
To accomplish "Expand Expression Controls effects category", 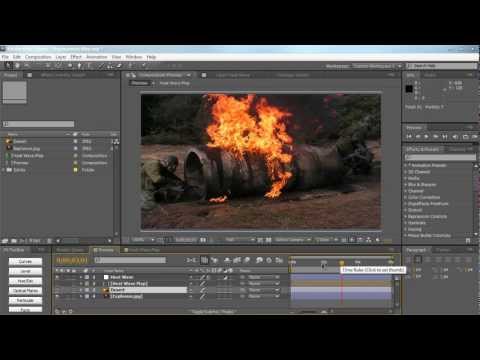I will point(406,216).
